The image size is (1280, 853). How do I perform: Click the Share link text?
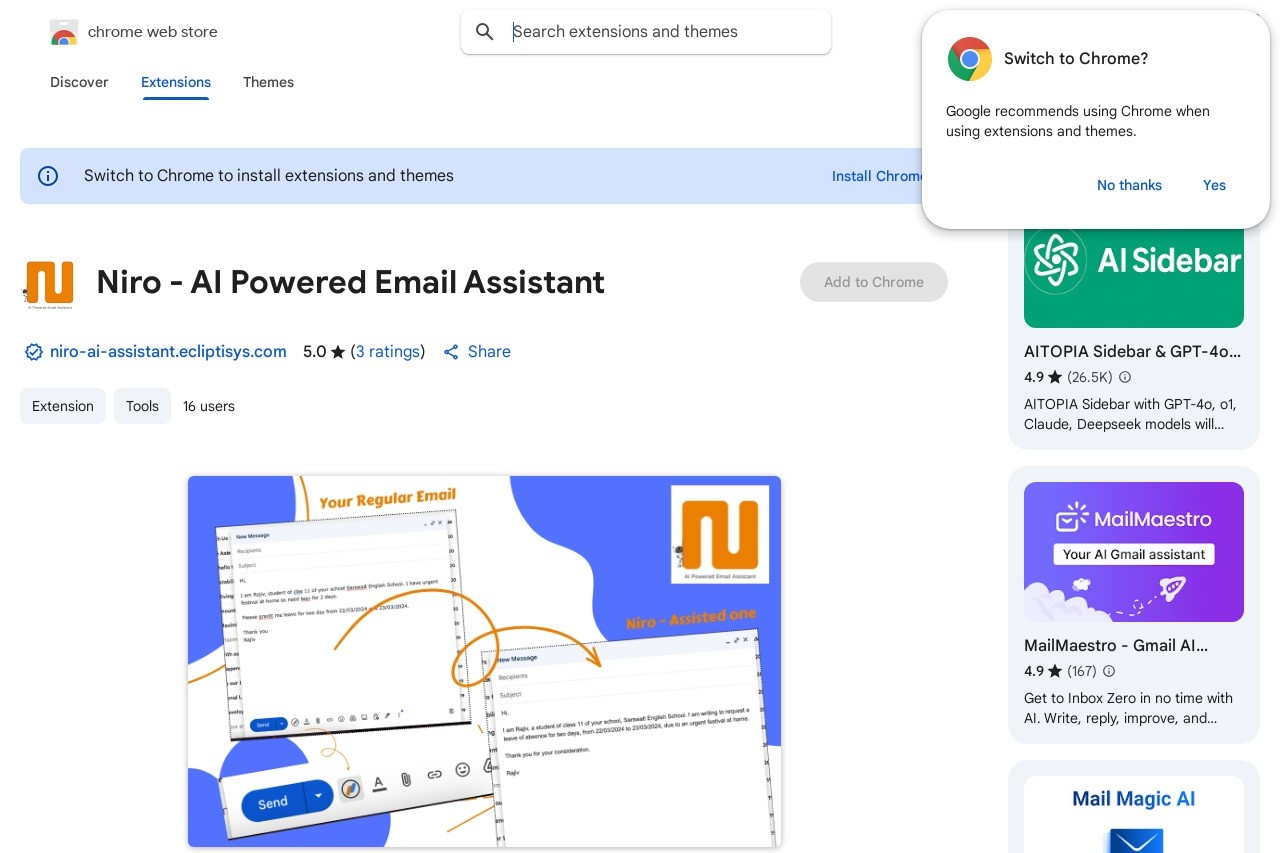coord(489,352)
